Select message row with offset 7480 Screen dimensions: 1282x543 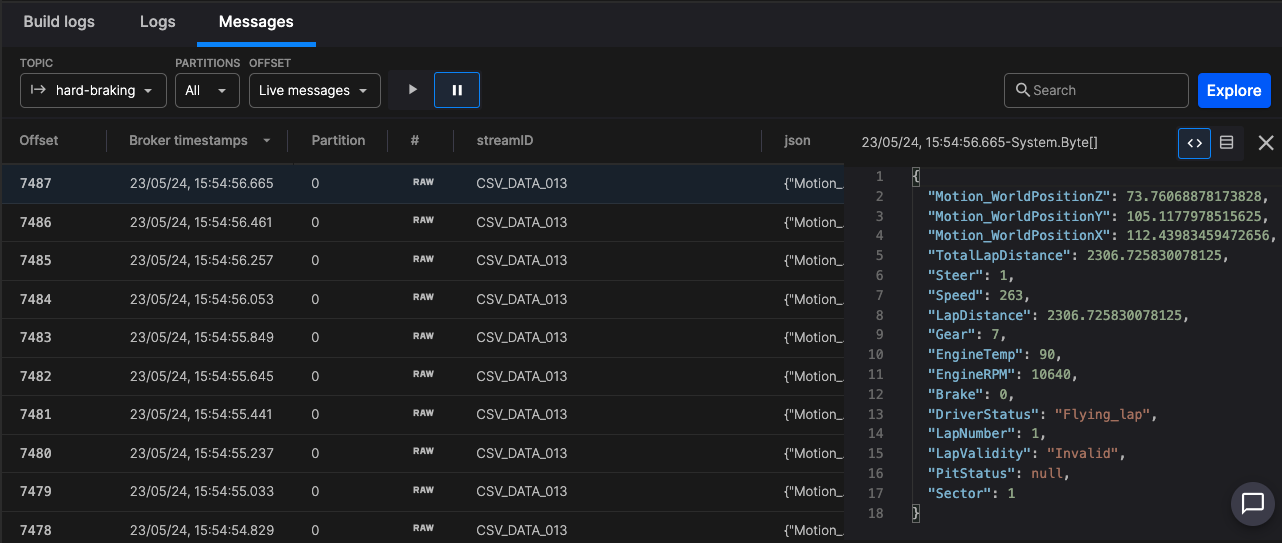(x=400, y=453)
